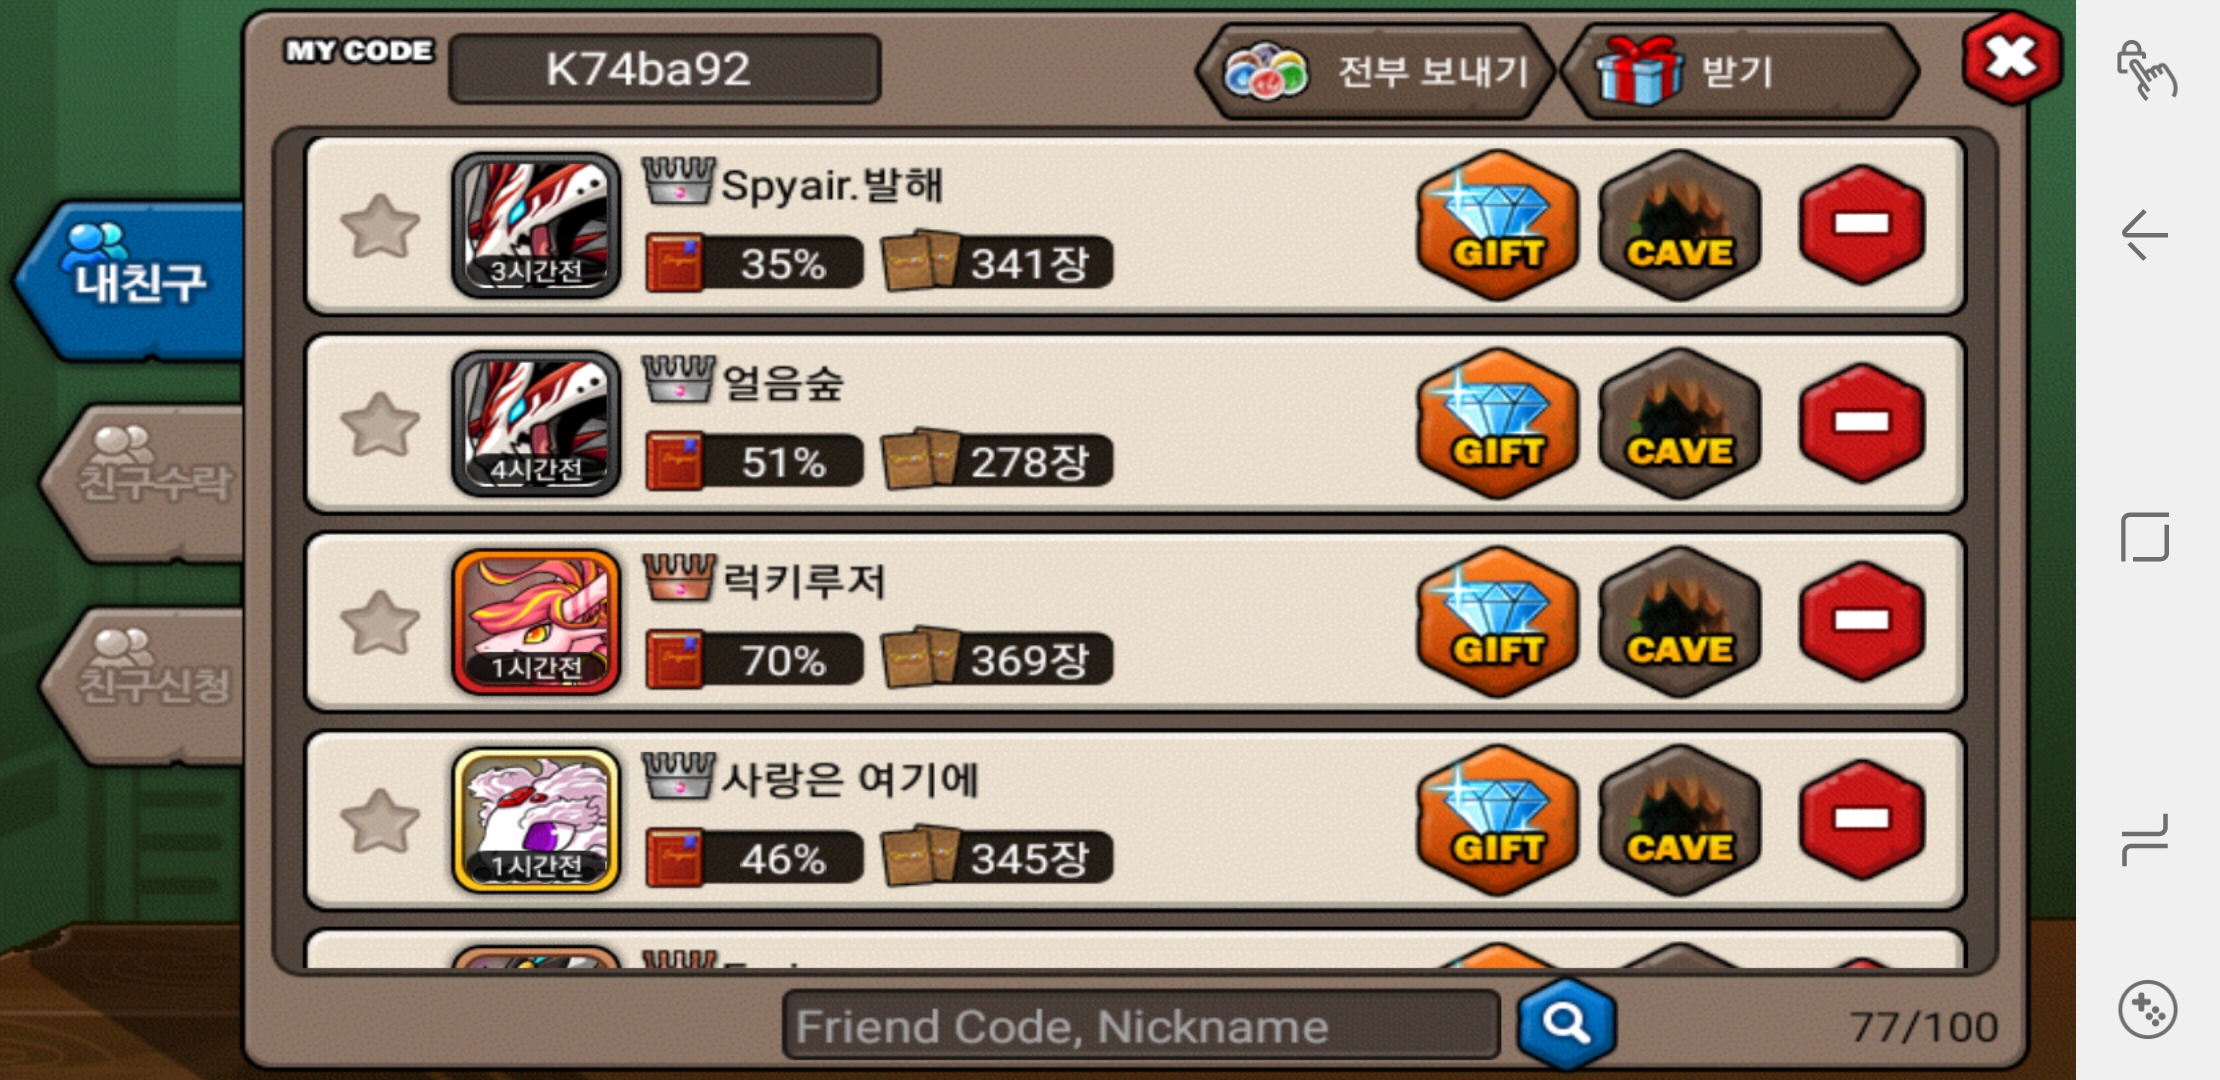Close the friends window with the red X
This screenshot has height=1080, width=2220.
pos(2011,58)
